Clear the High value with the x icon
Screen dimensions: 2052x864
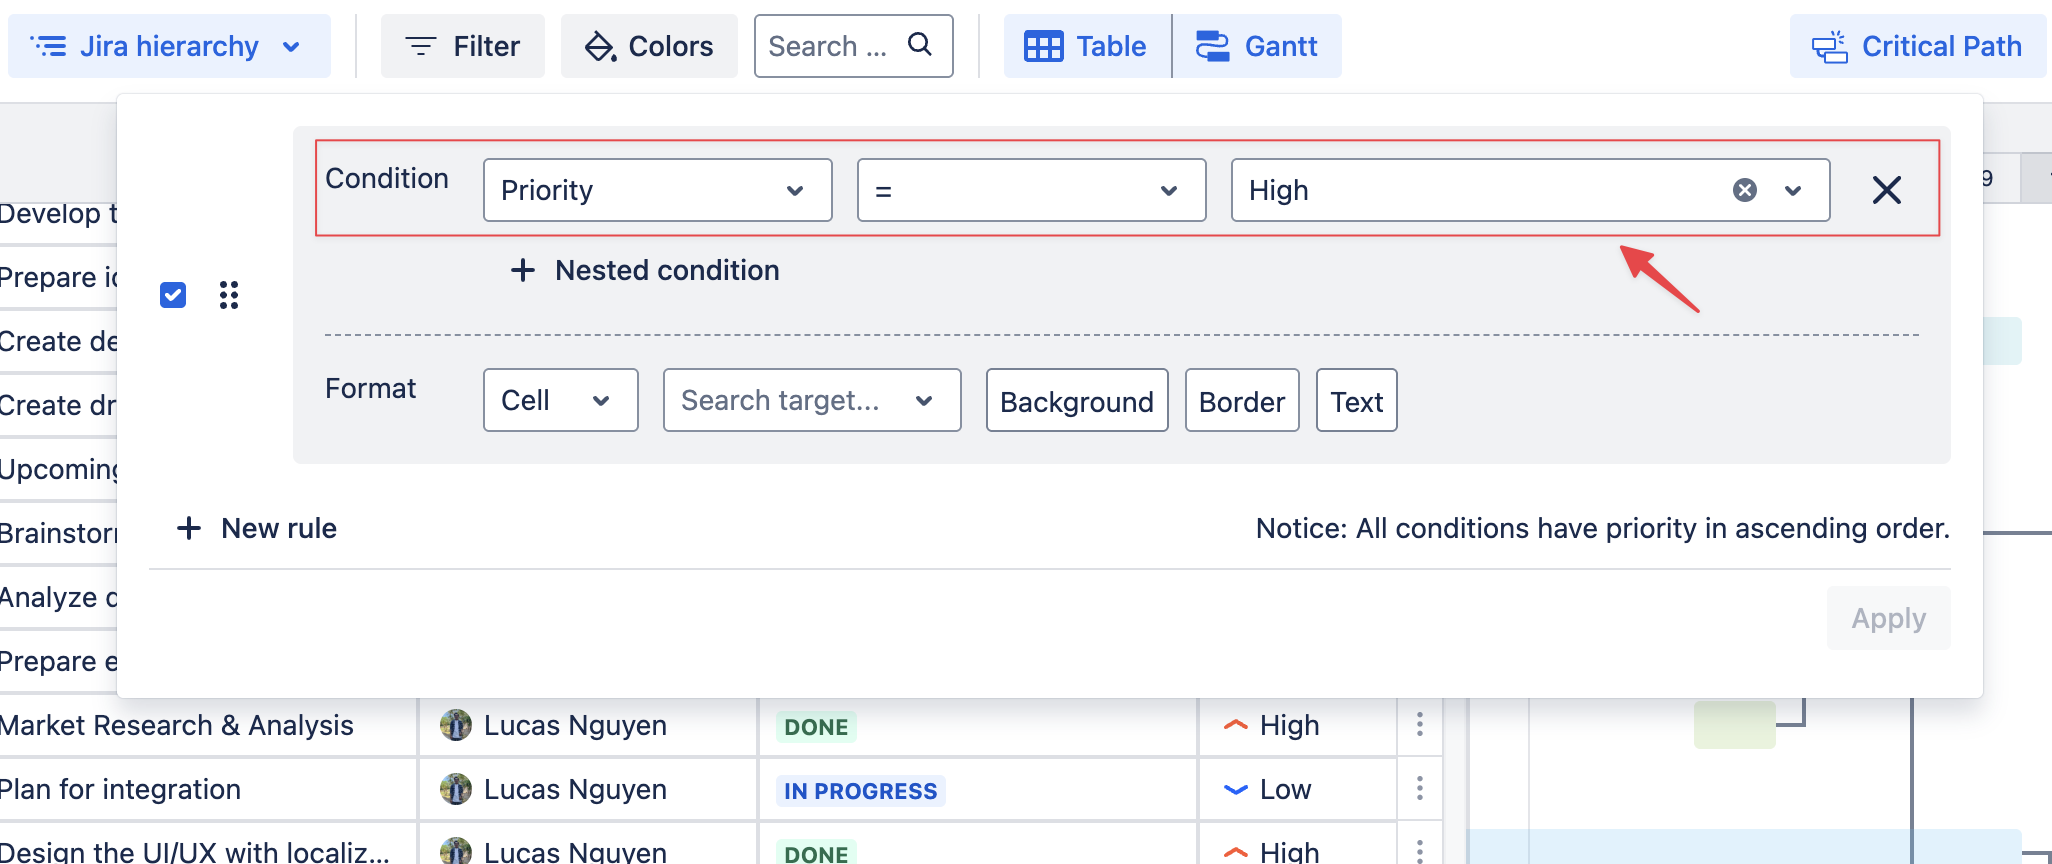[1744, 190]
